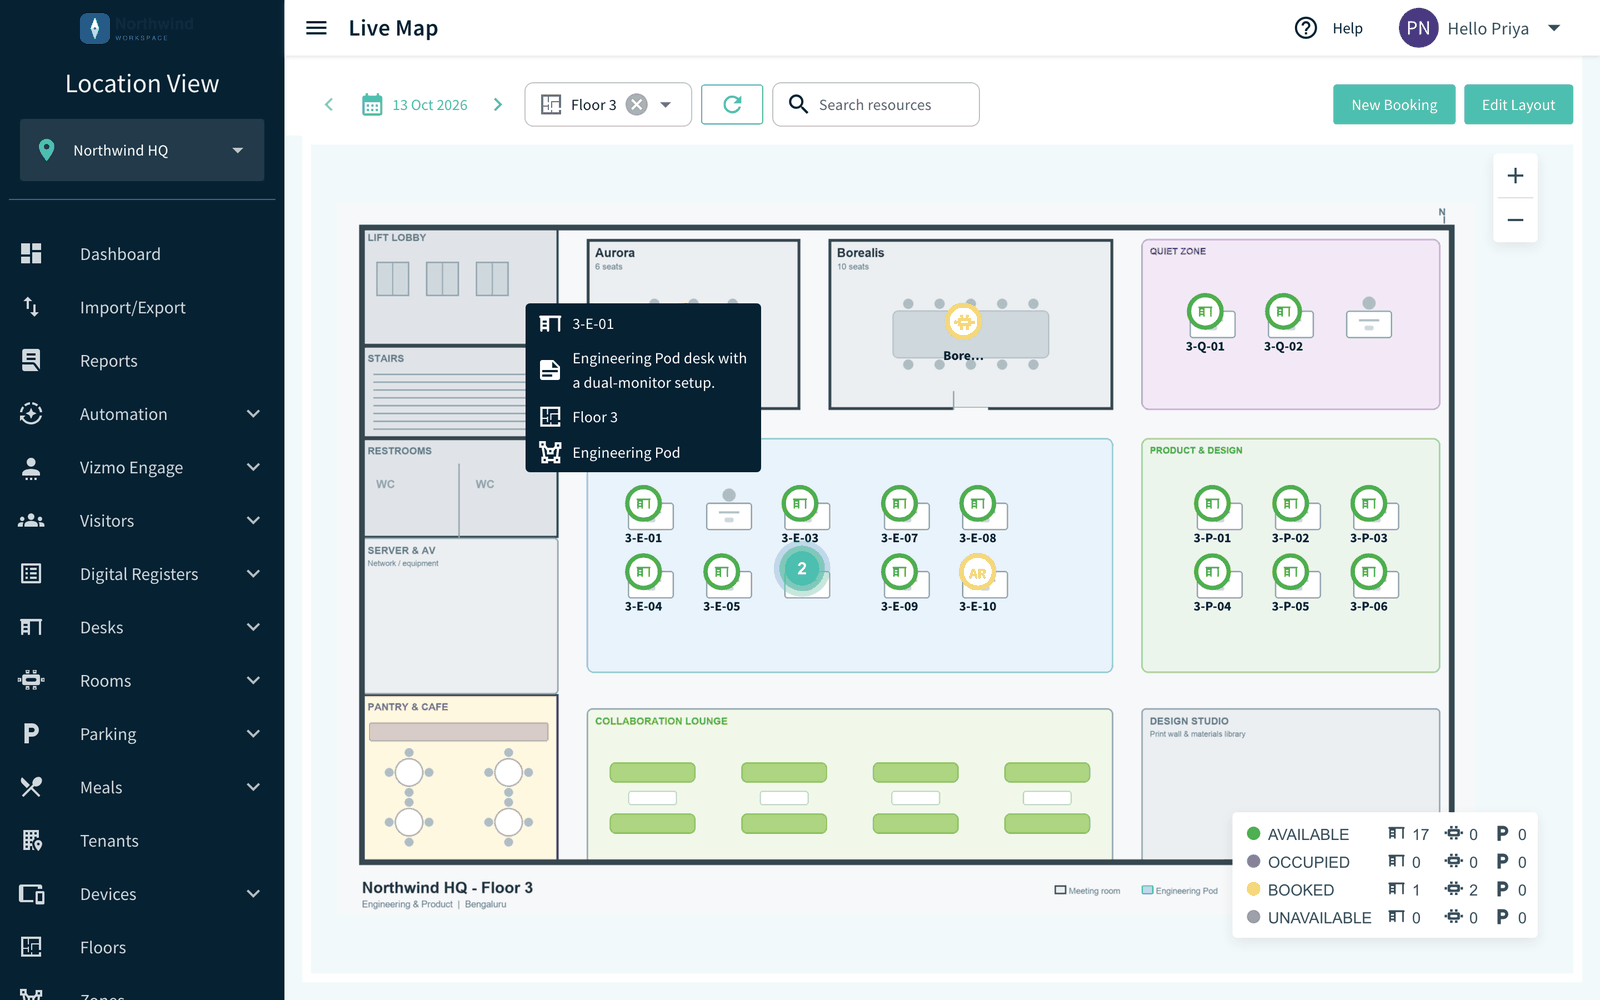Open the Northwind HQ location dropdown
Screen dimensions: 1600x1000
[x=142, y=150]
